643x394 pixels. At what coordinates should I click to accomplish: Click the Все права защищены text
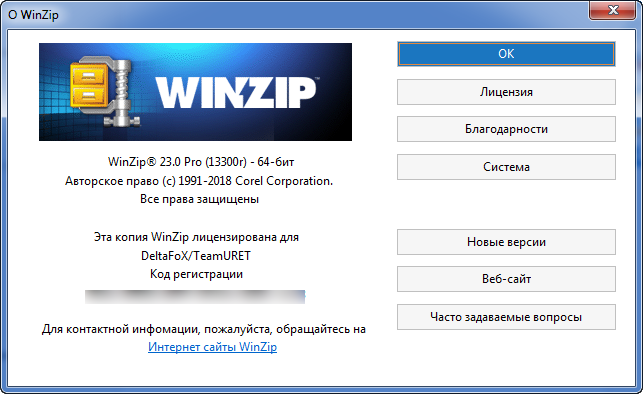199,199
